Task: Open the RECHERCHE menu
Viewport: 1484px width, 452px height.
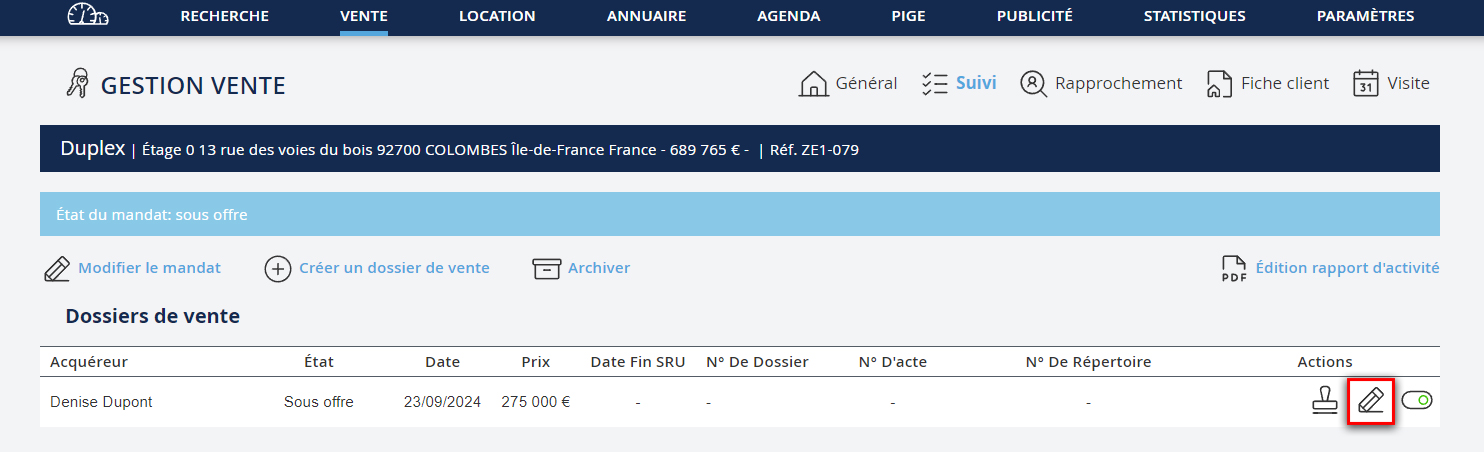Action: point(224,16)
